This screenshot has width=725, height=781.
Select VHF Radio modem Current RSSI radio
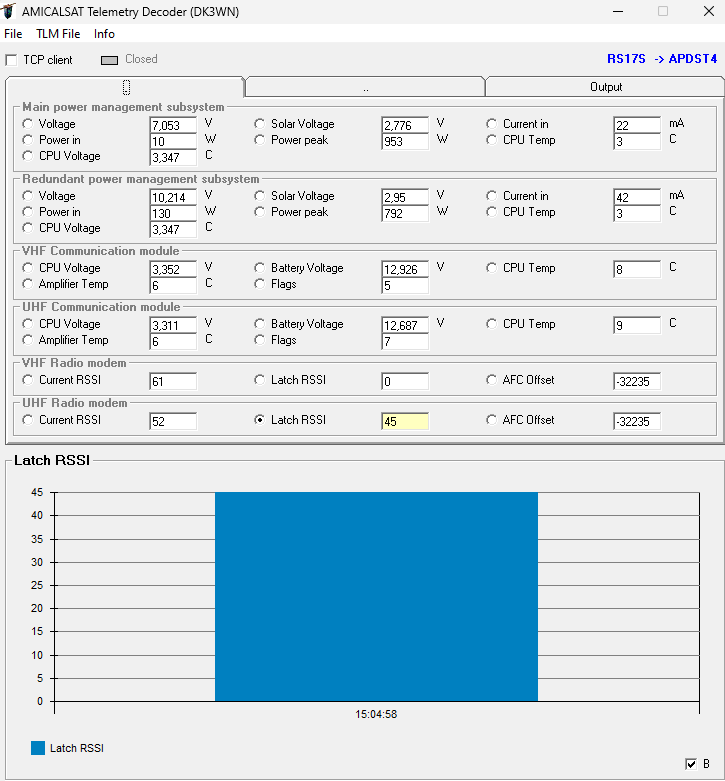(x=27, y=380)
